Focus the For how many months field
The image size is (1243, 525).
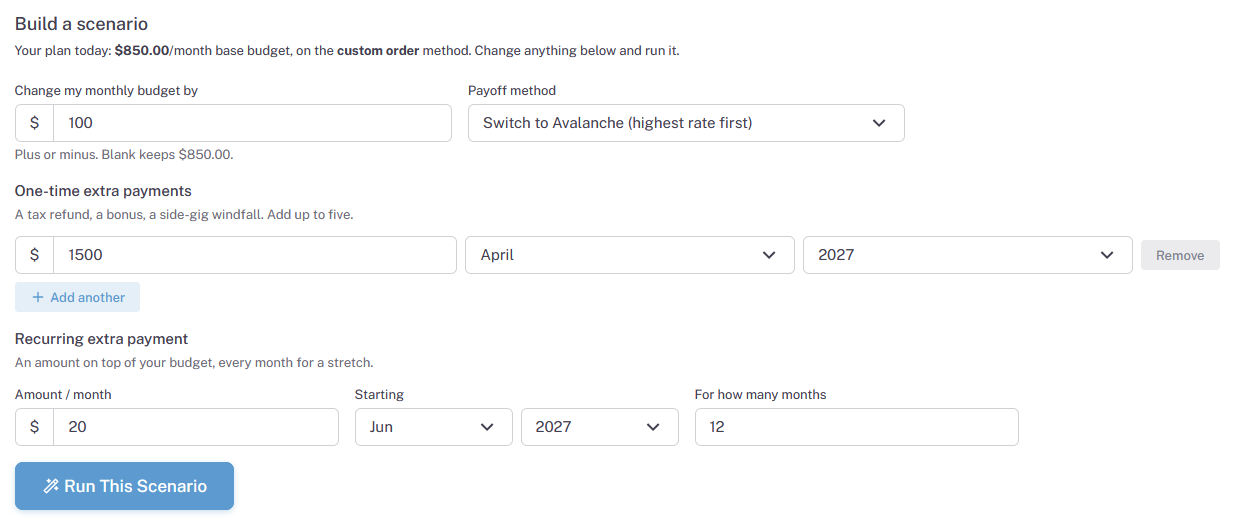[x=856, y=427]
